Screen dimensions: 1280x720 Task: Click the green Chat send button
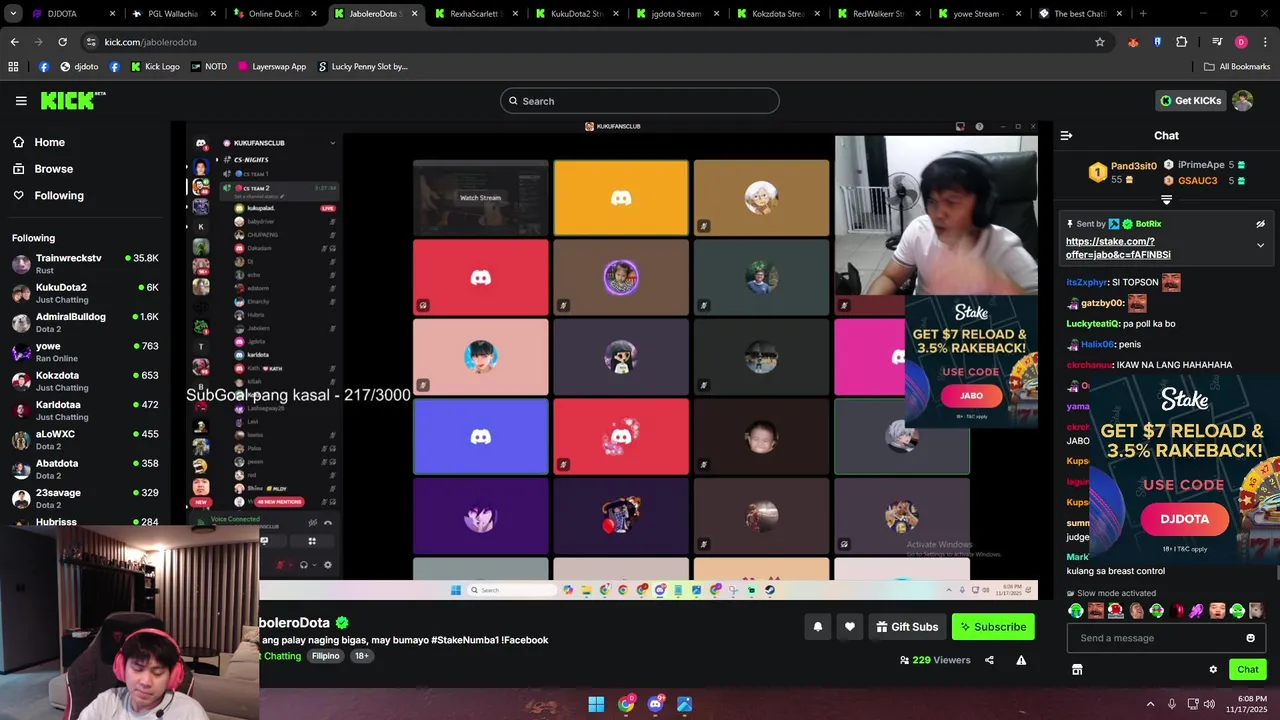pos(1248,670)
